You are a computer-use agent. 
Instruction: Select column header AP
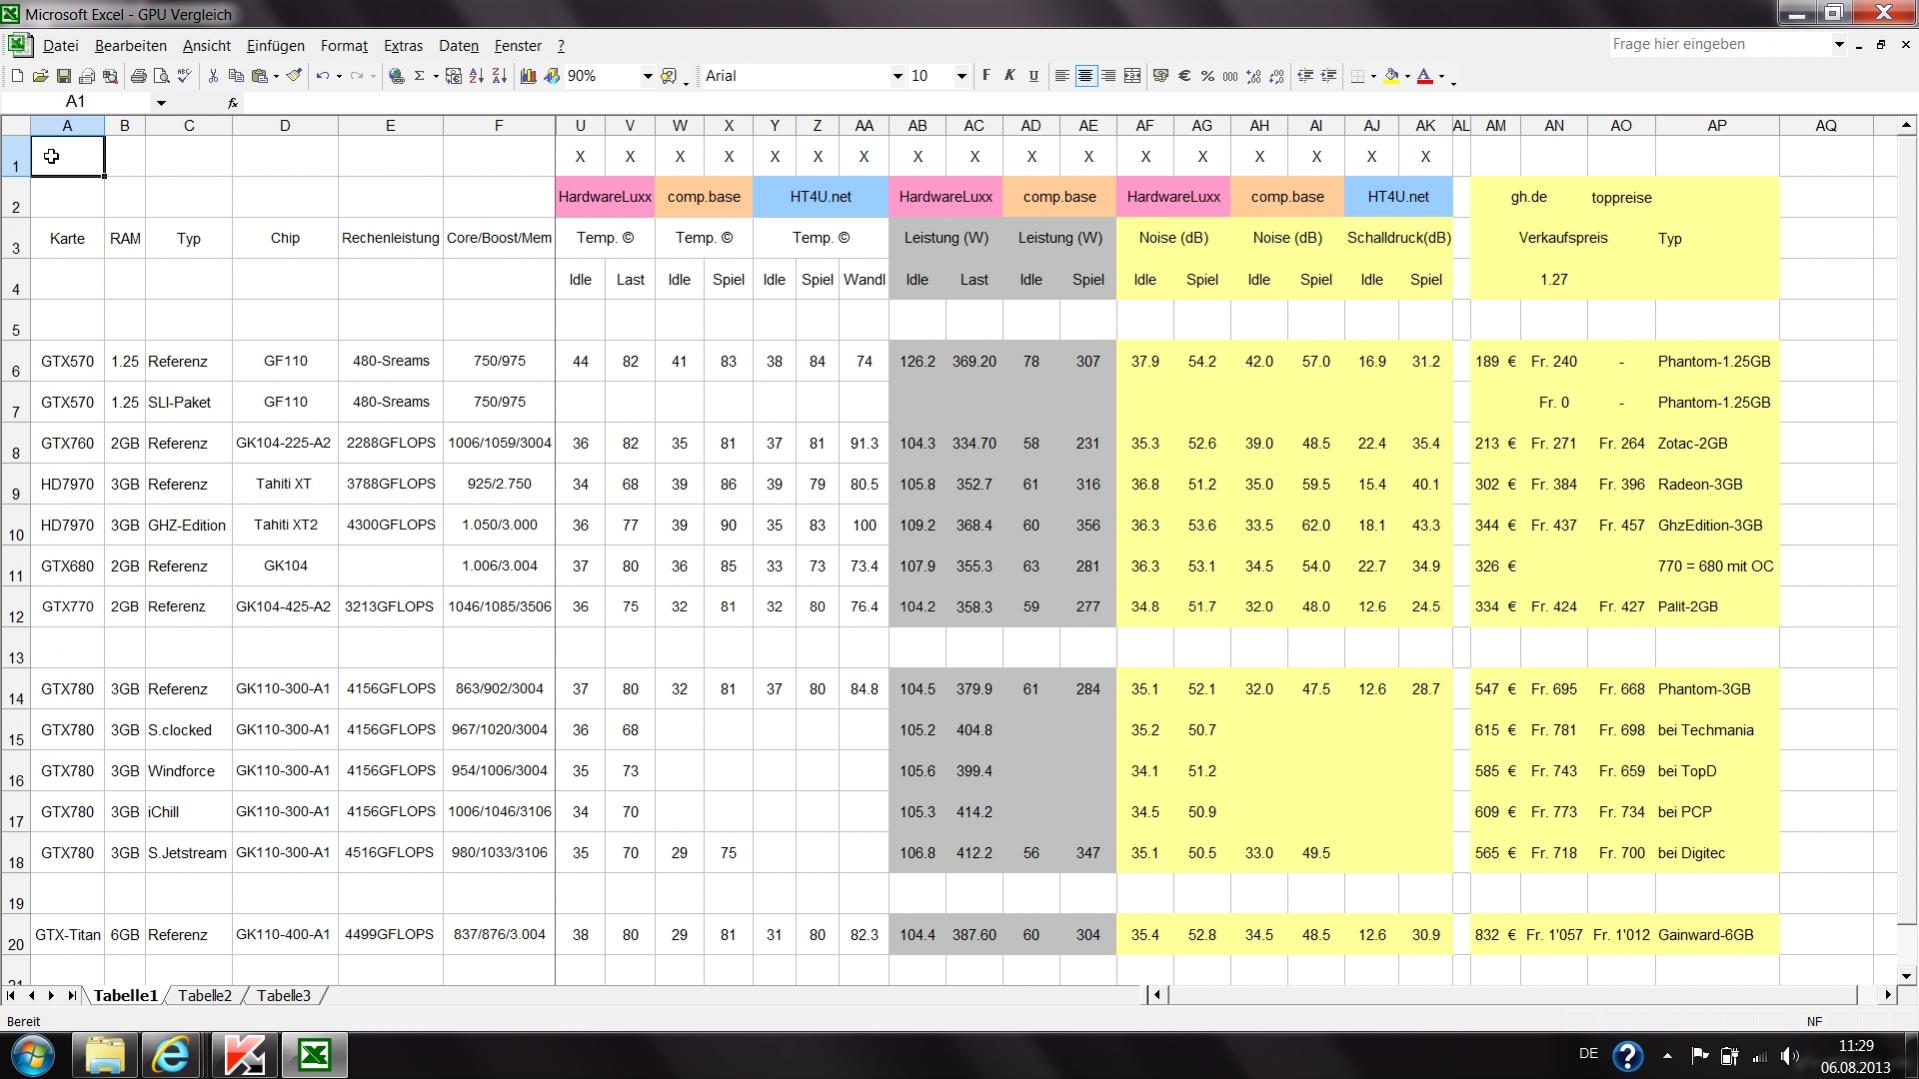tap(1717, 126)
